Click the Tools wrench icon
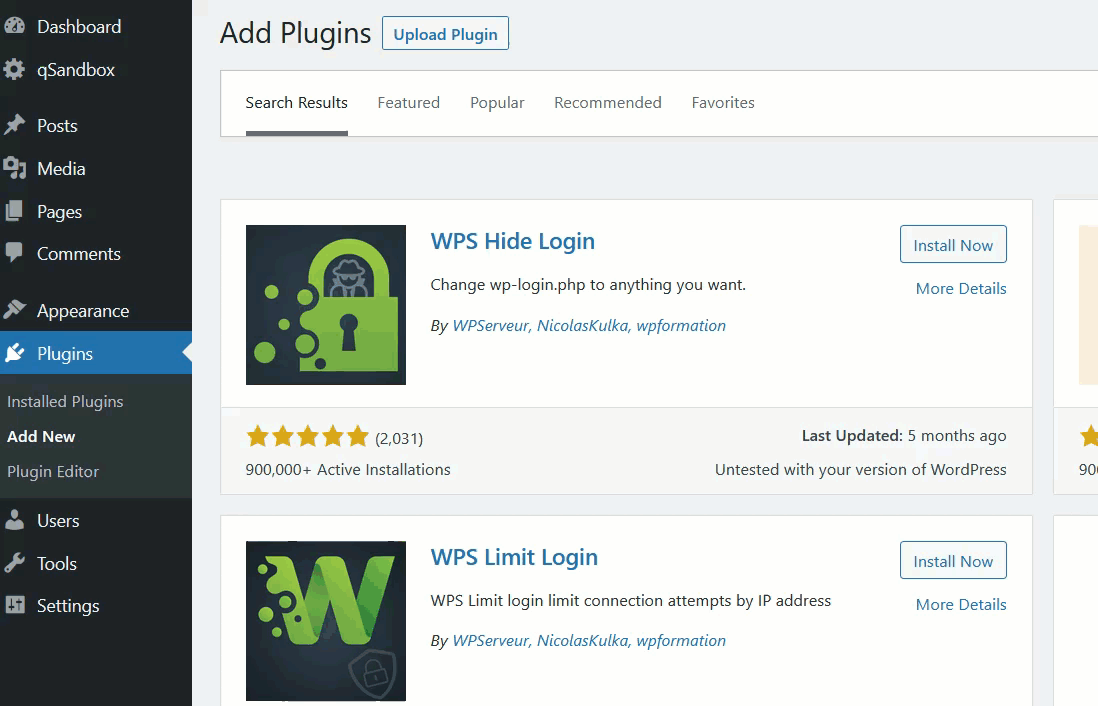This screenshot has width=1098, height=706. (14, 564)
